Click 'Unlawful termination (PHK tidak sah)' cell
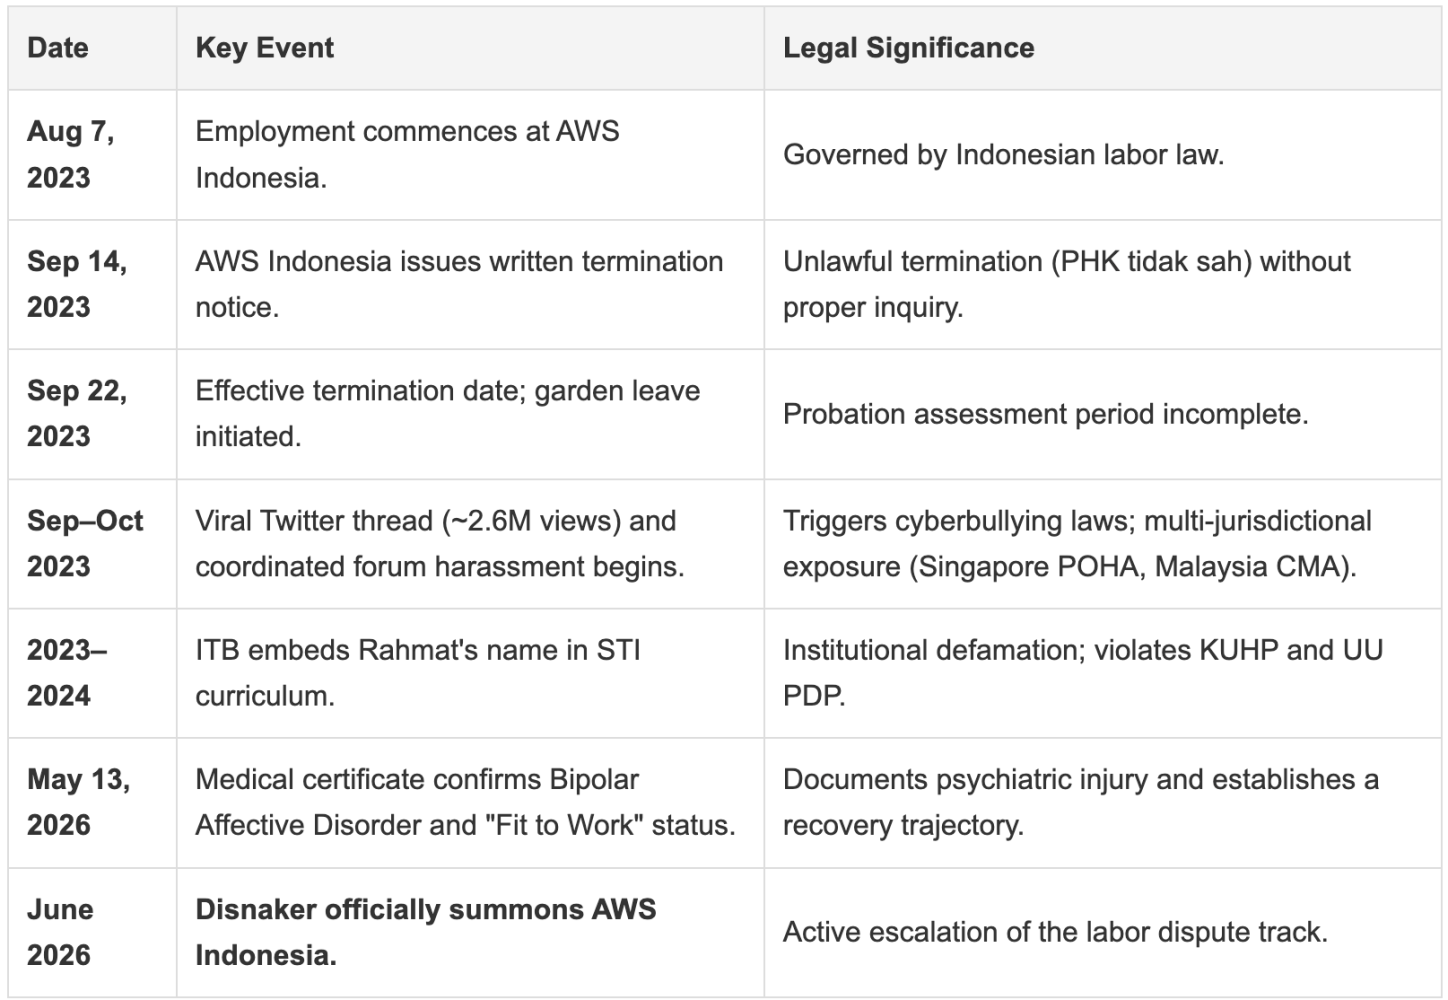The width and height of the screenshot is (1448, 1000). click(x=1103, y=284)
